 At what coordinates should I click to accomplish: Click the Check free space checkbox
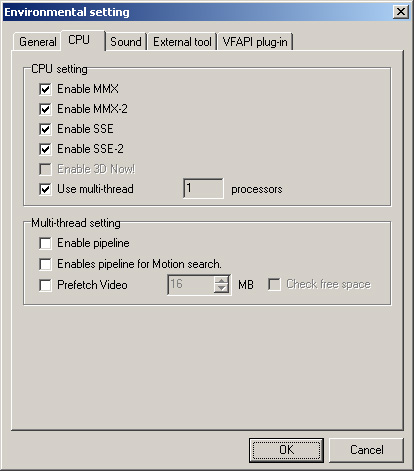pos(274,284)
